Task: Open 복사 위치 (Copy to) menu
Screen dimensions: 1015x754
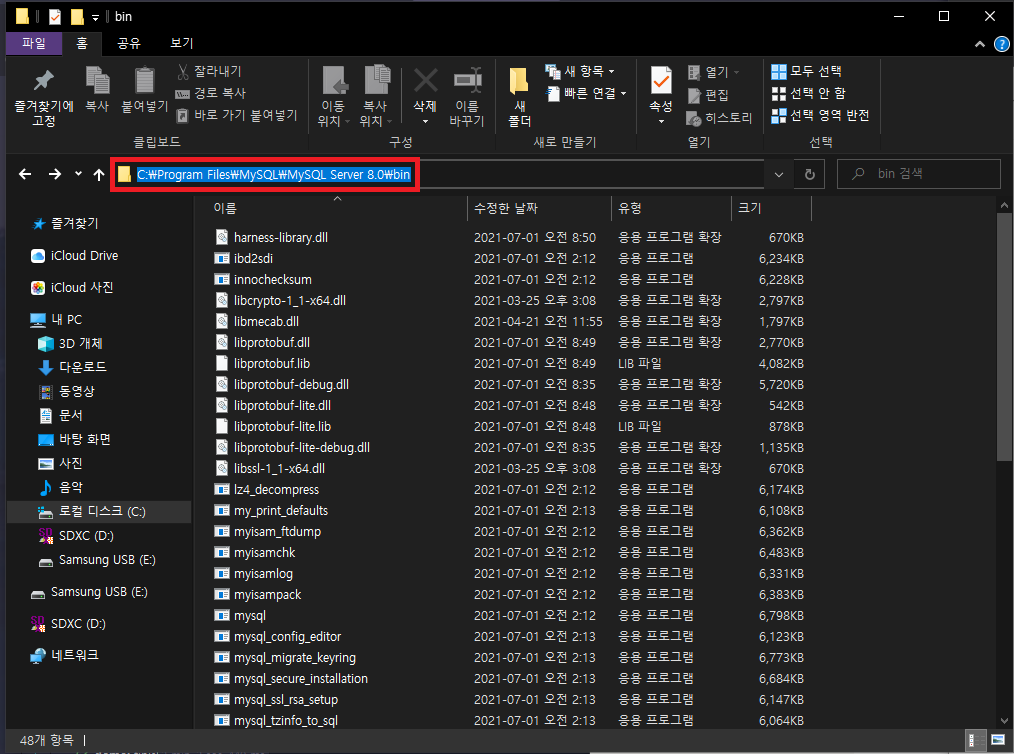Action: point(375,97)
